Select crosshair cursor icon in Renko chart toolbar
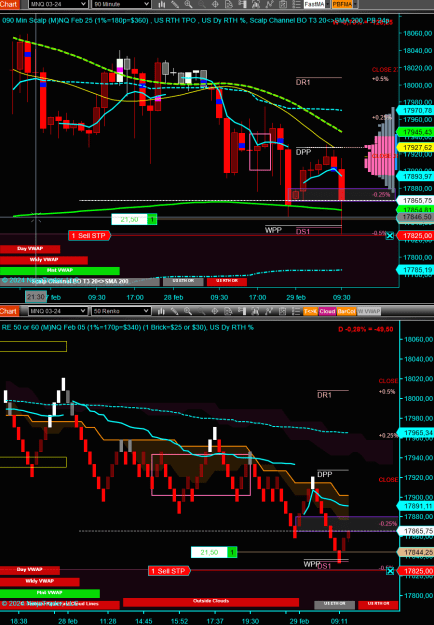This screenshot has height=625, width=434. (215, 311)
